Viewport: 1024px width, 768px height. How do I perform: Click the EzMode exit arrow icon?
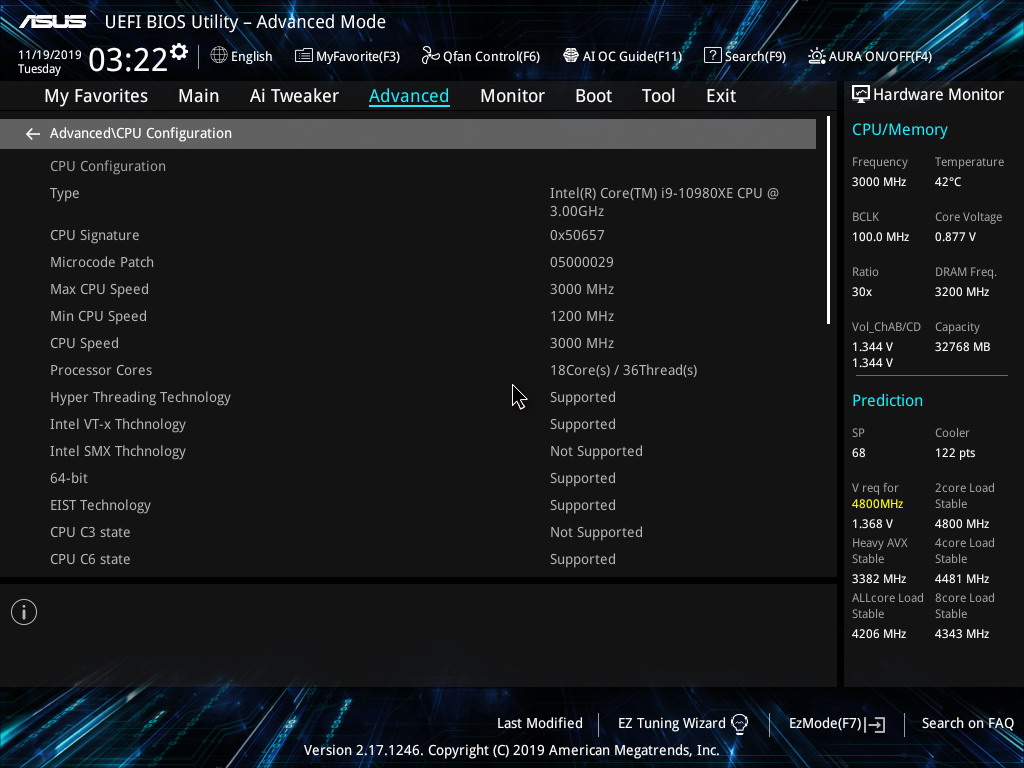tap(875, 724)
